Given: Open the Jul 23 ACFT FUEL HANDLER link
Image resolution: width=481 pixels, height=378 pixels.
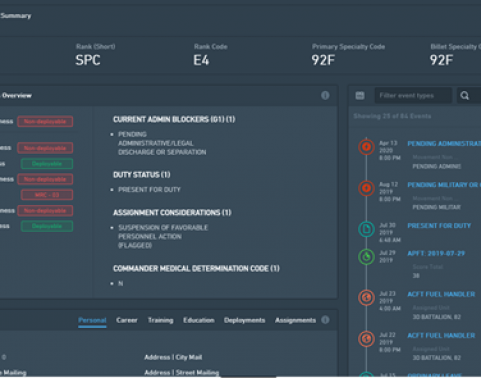Looking at the screenshot, I should point(441,294).
